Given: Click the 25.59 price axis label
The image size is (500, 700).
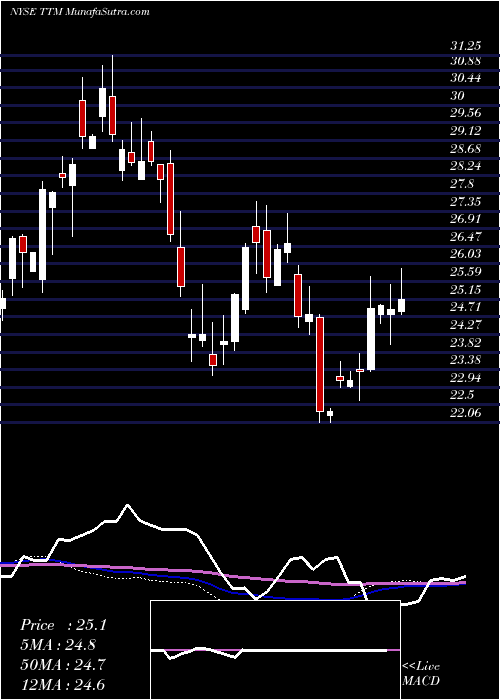Looking at the screenshot, I should click(x=465, y=272).
